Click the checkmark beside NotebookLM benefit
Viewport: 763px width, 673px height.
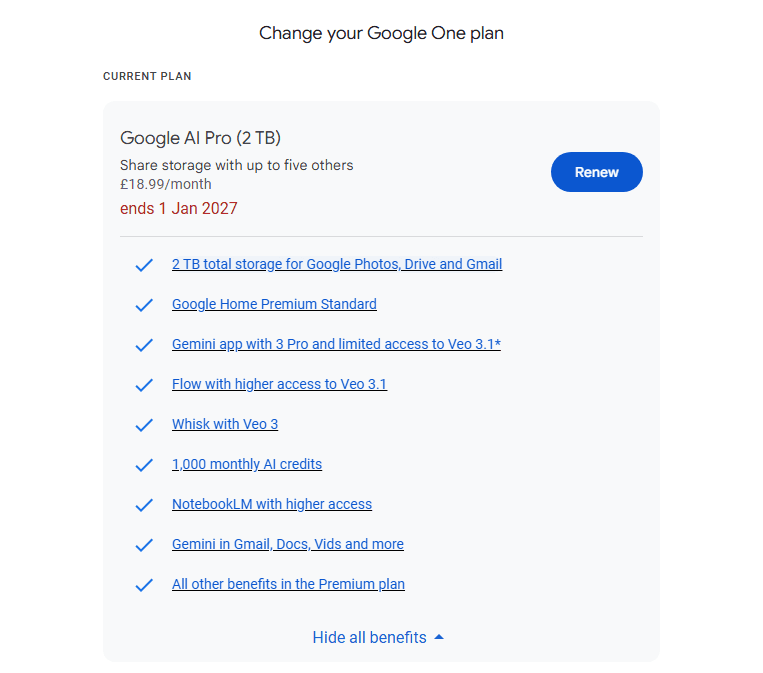click(144, 505)
